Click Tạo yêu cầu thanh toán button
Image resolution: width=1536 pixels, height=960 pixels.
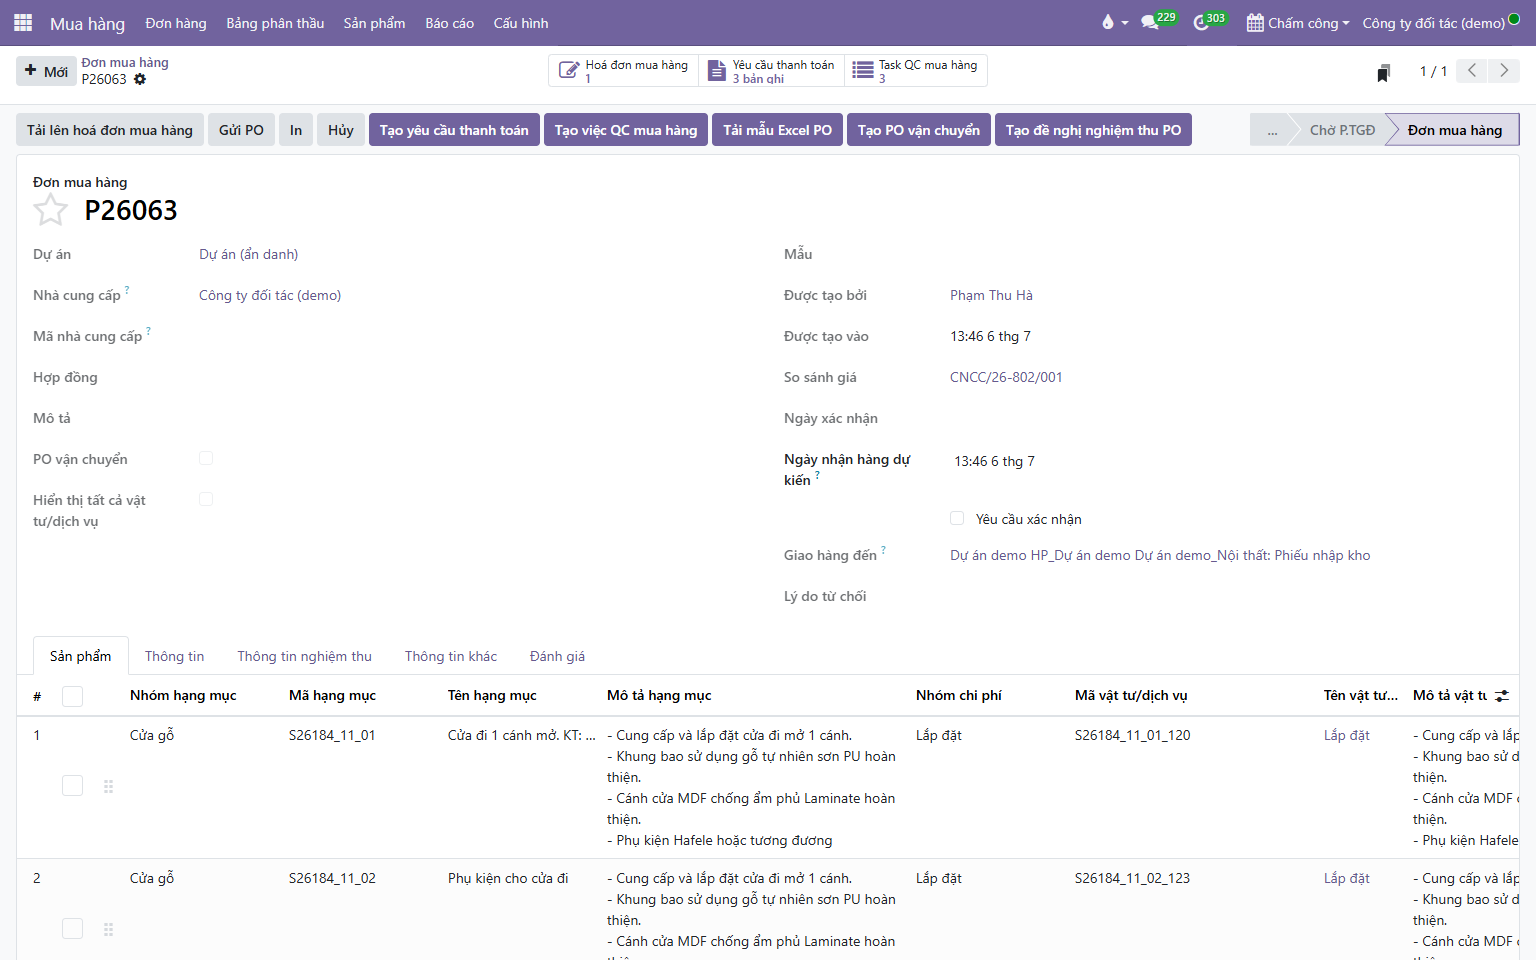(454, 130)
